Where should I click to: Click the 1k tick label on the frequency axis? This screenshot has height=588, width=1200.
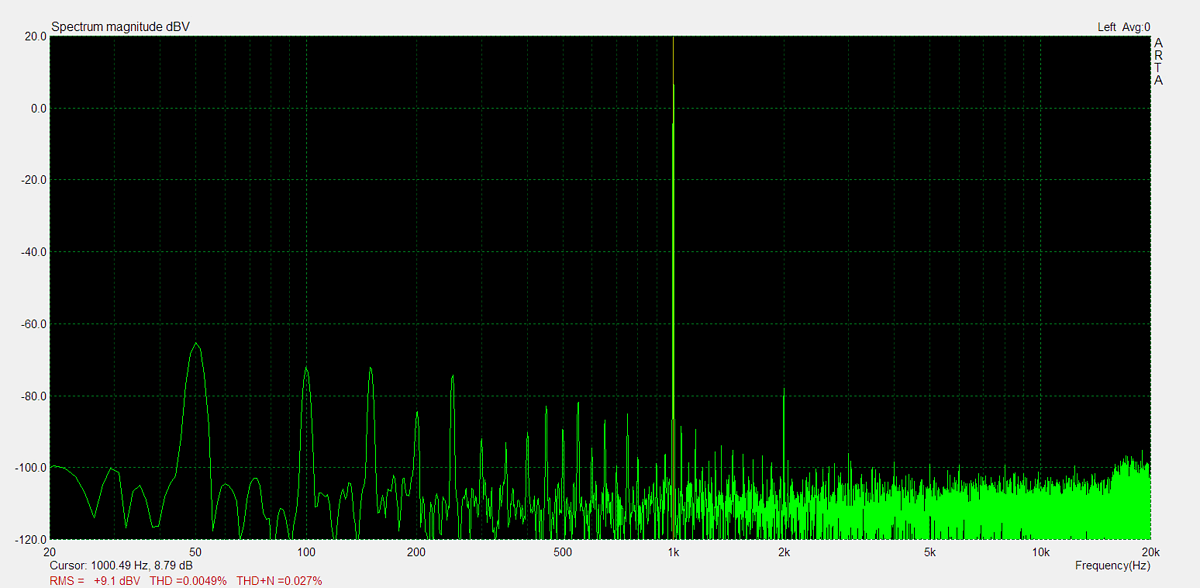673,552
